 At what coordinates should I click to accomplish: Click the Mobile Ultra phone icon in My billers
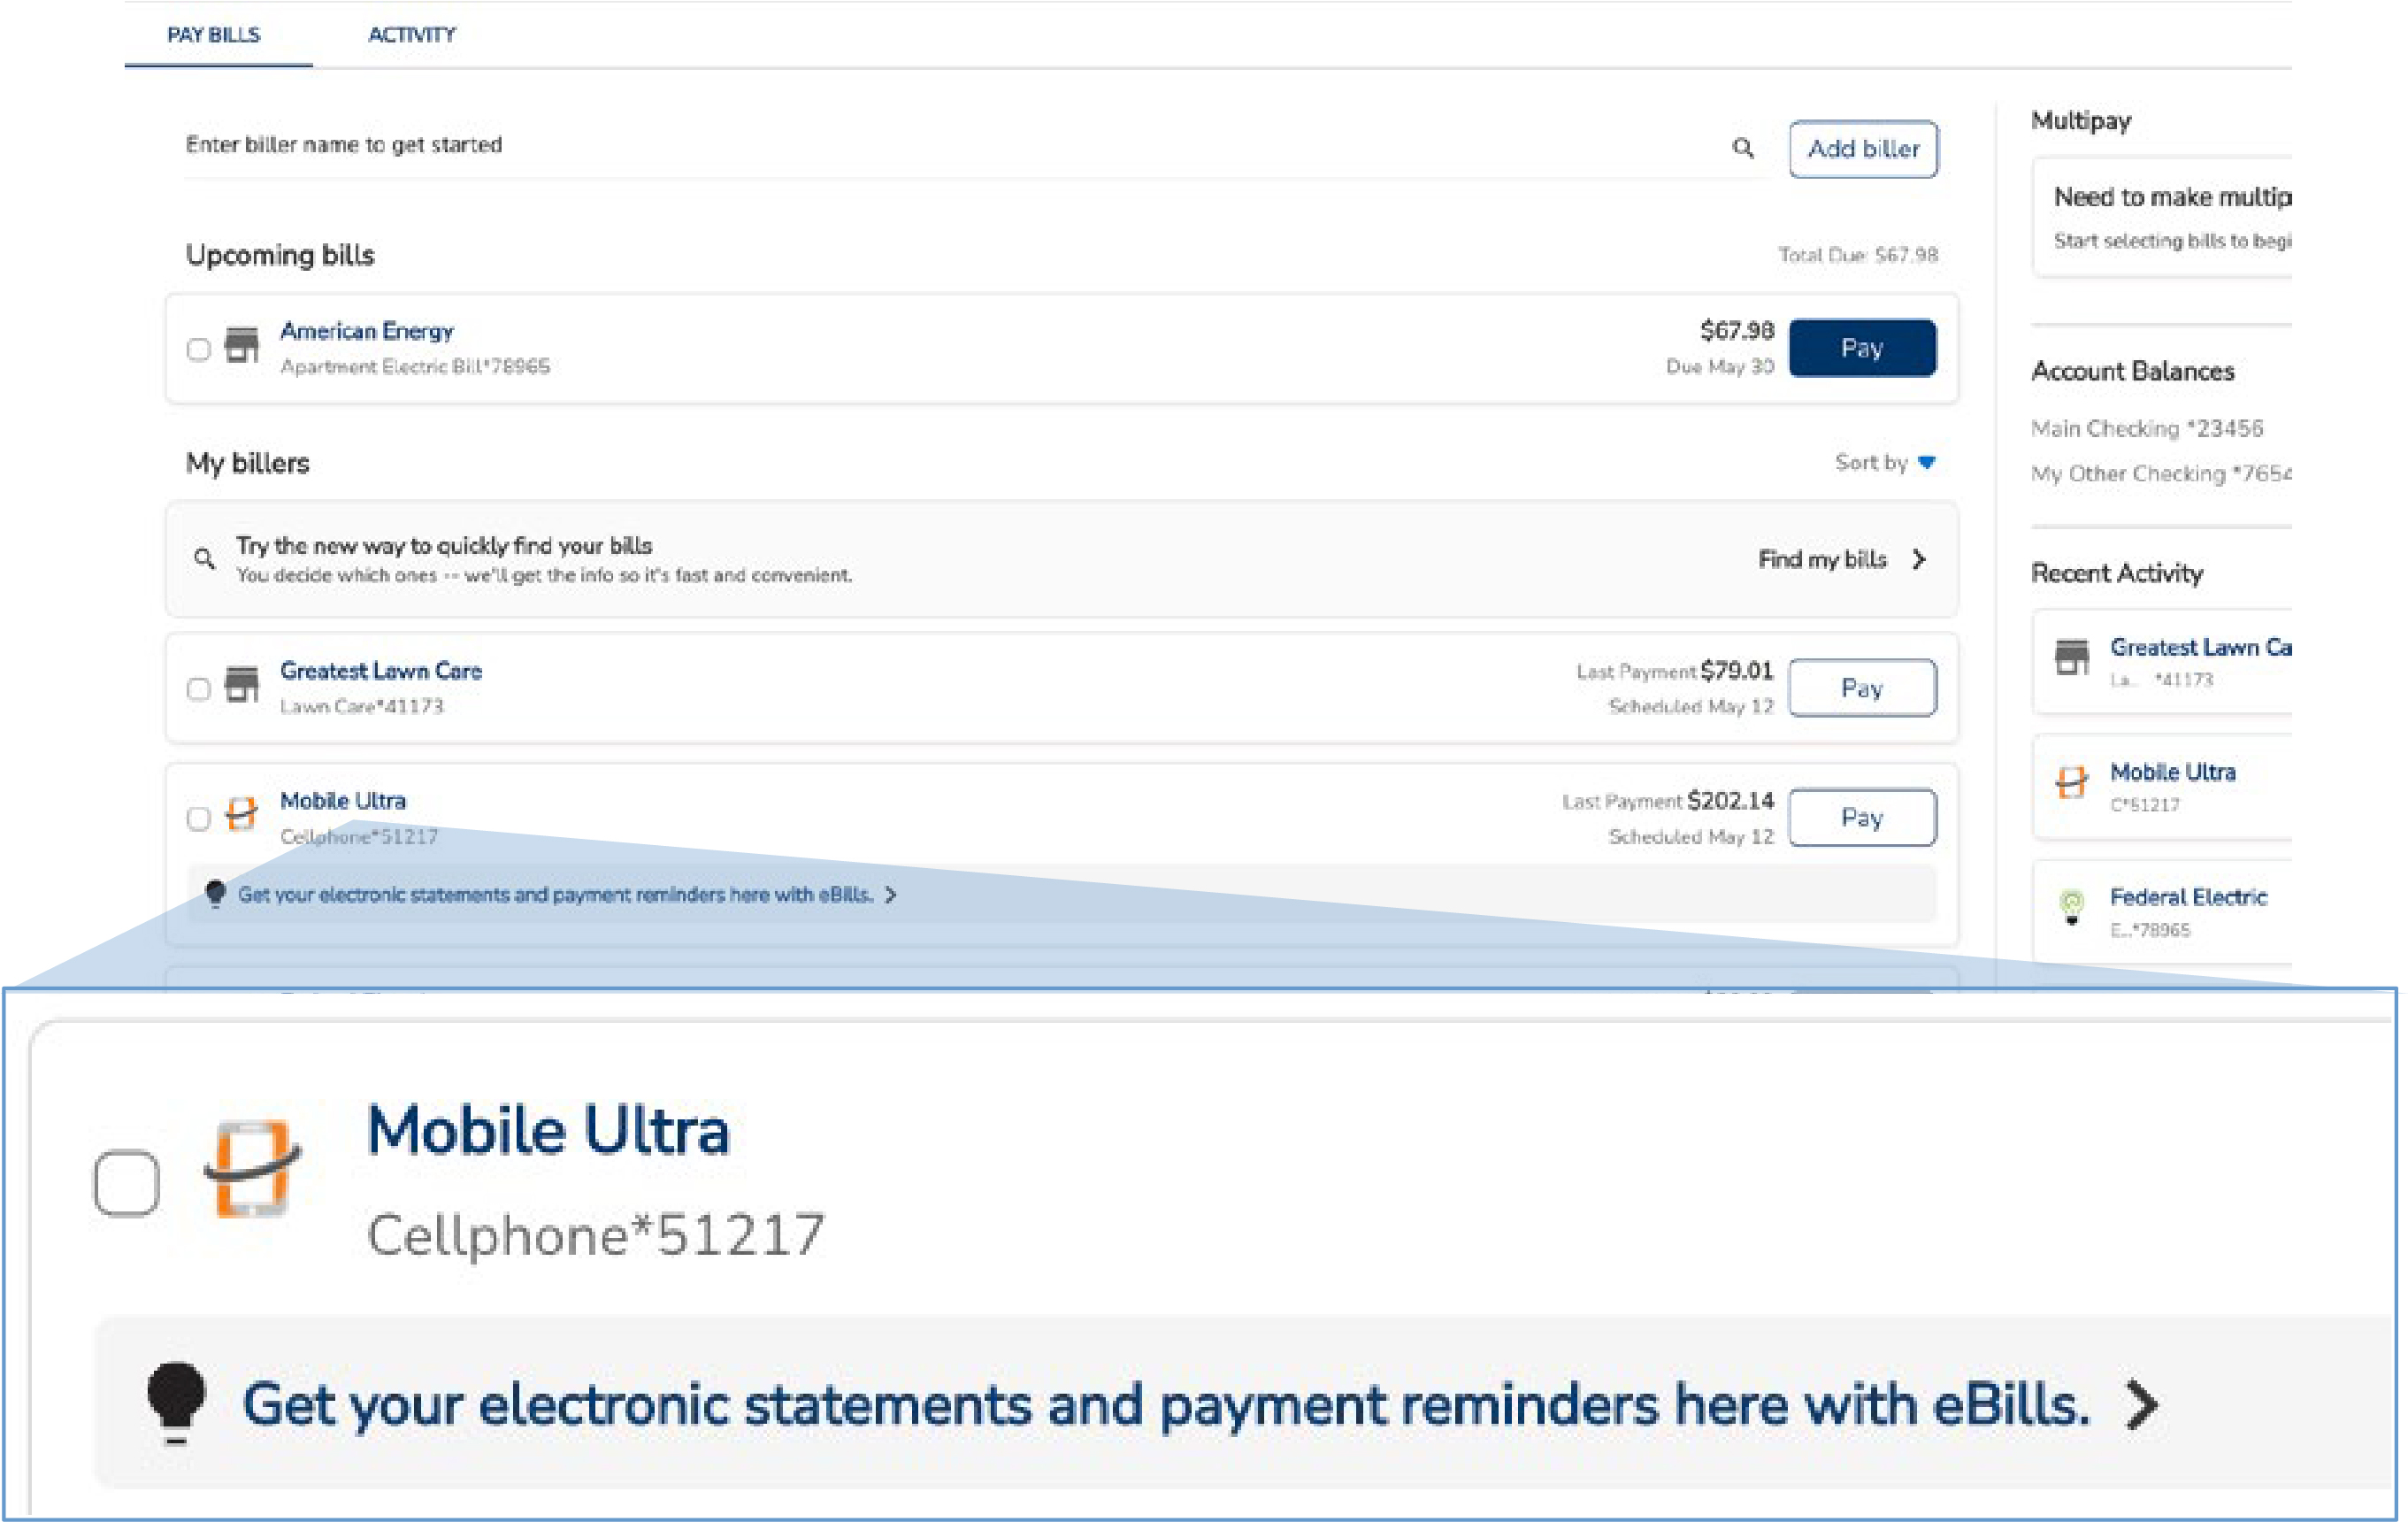[241, 814]
